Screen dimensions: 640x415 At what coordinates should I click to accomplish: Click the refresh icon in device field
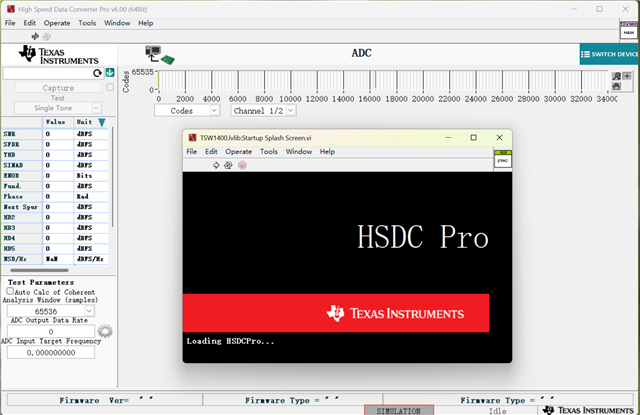(97, 73)
